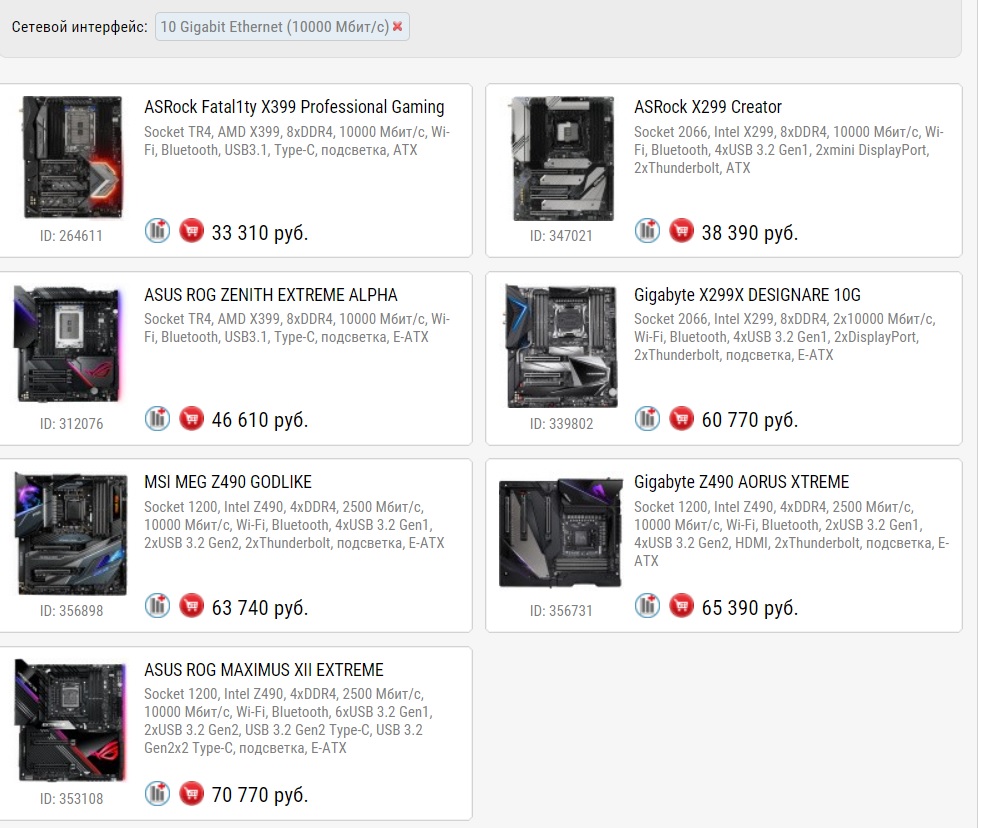Screen dimensions: 992x828
Task: Click the ASUS ROG ZENITH EXTREME ALPHA specs text
Action: point(297,328)
